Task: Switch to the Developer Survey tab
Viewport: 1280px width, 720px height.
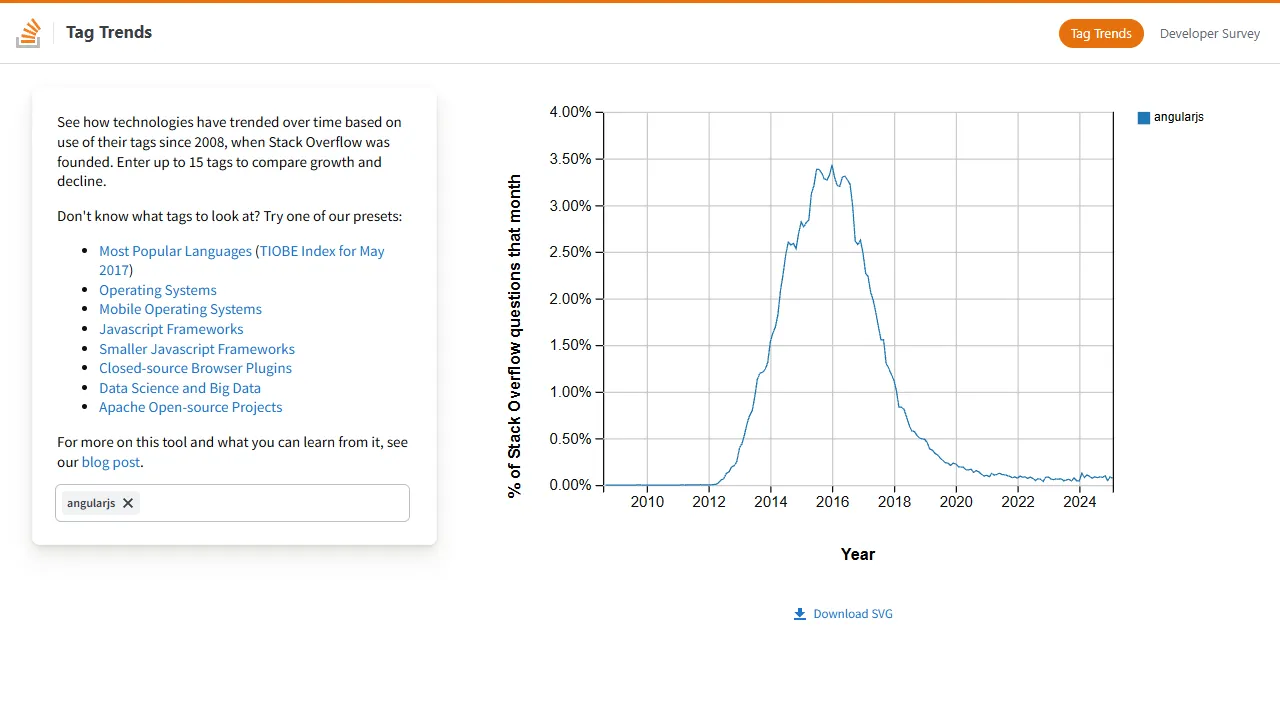Action: point(1210,33)
